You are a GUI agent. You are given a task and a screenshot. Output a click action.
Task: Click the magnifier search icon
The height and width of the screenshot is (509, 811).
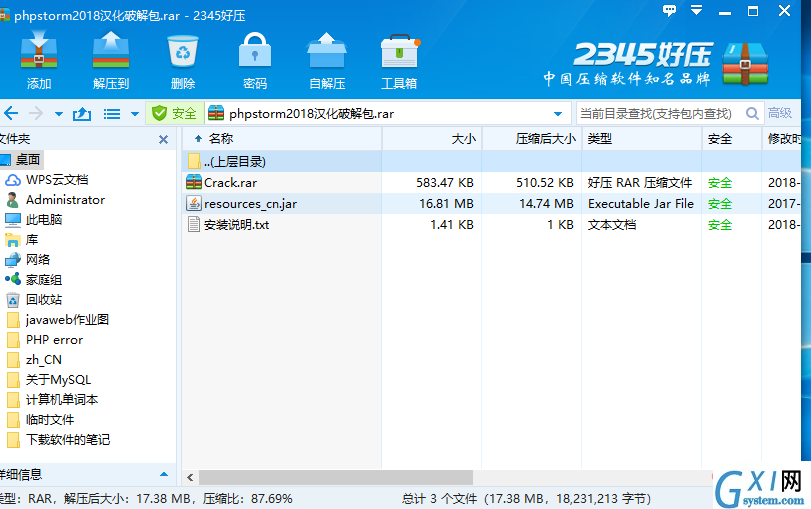752,113
